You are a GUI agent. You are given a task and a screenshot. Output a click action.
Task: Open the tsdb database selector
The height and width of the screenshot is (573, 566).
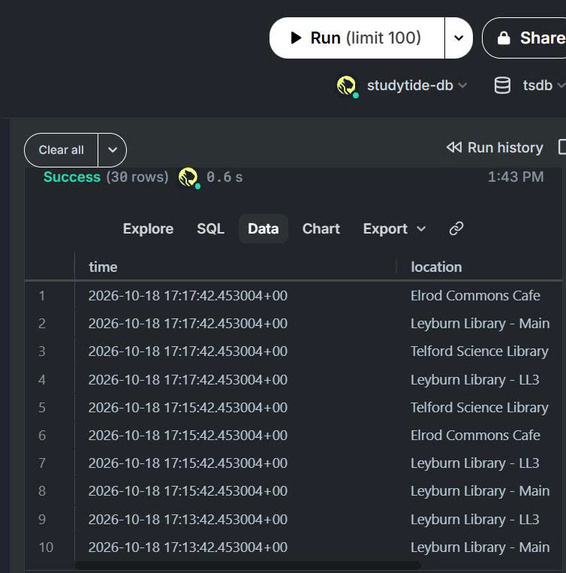(x=544, y=86)
